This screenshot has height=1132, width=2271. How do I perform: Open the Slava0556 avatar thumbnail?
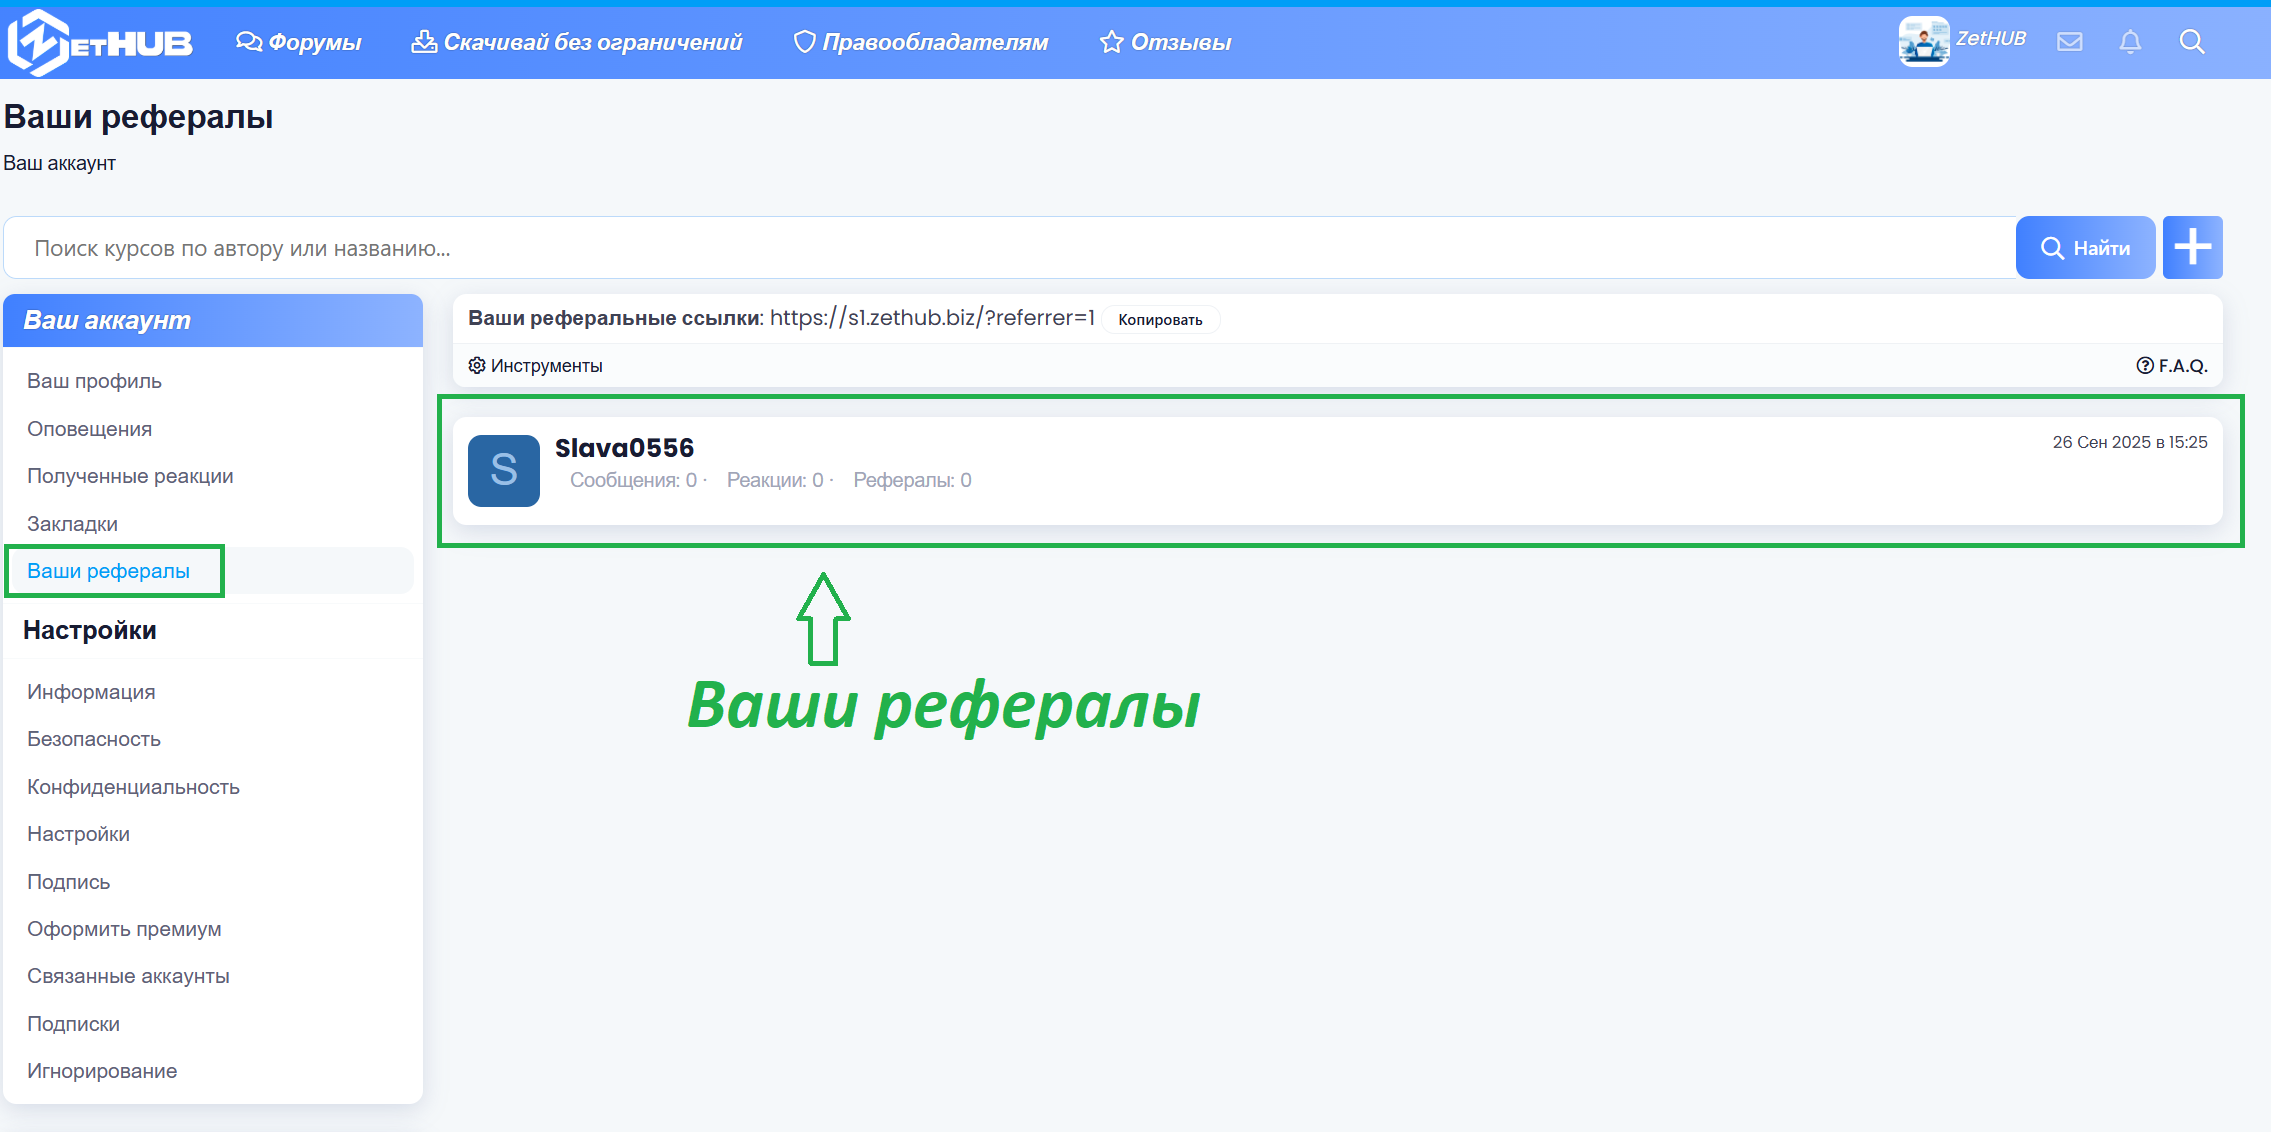coord(504,471)
